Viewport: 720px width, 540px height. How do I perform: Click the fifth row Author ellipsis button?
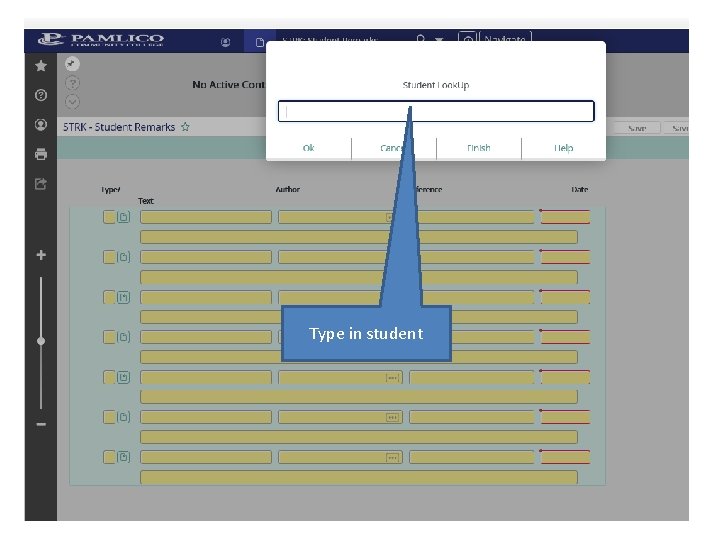(x=392, y=377)
